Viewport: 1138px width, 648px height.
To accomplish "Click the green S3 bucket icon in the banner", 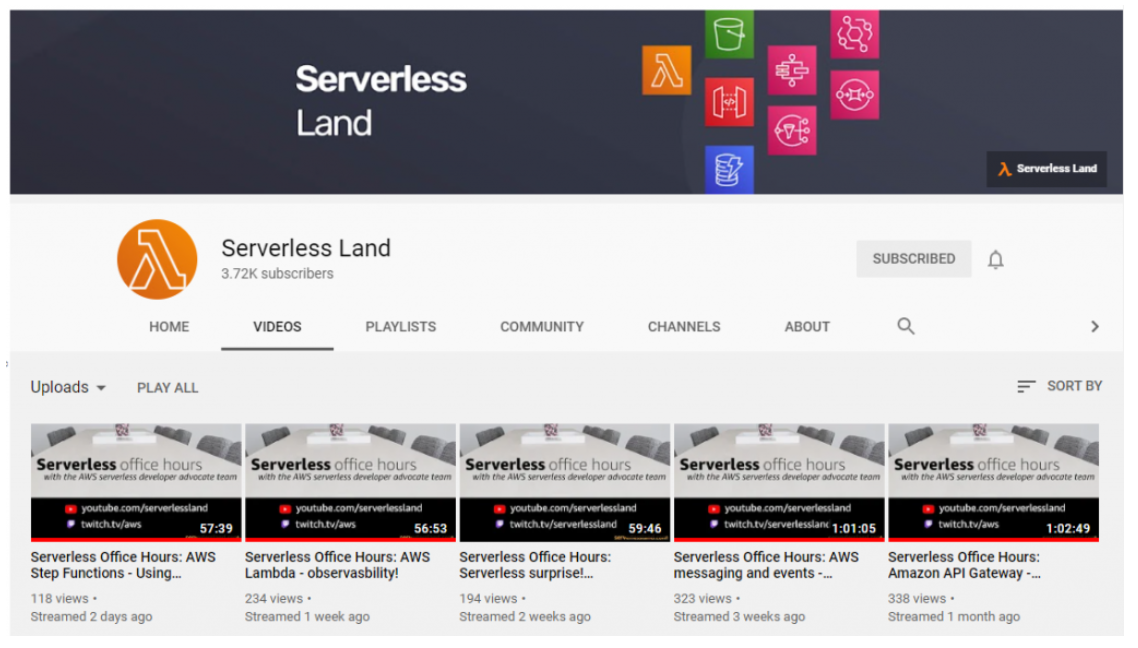I will (729, 34).
